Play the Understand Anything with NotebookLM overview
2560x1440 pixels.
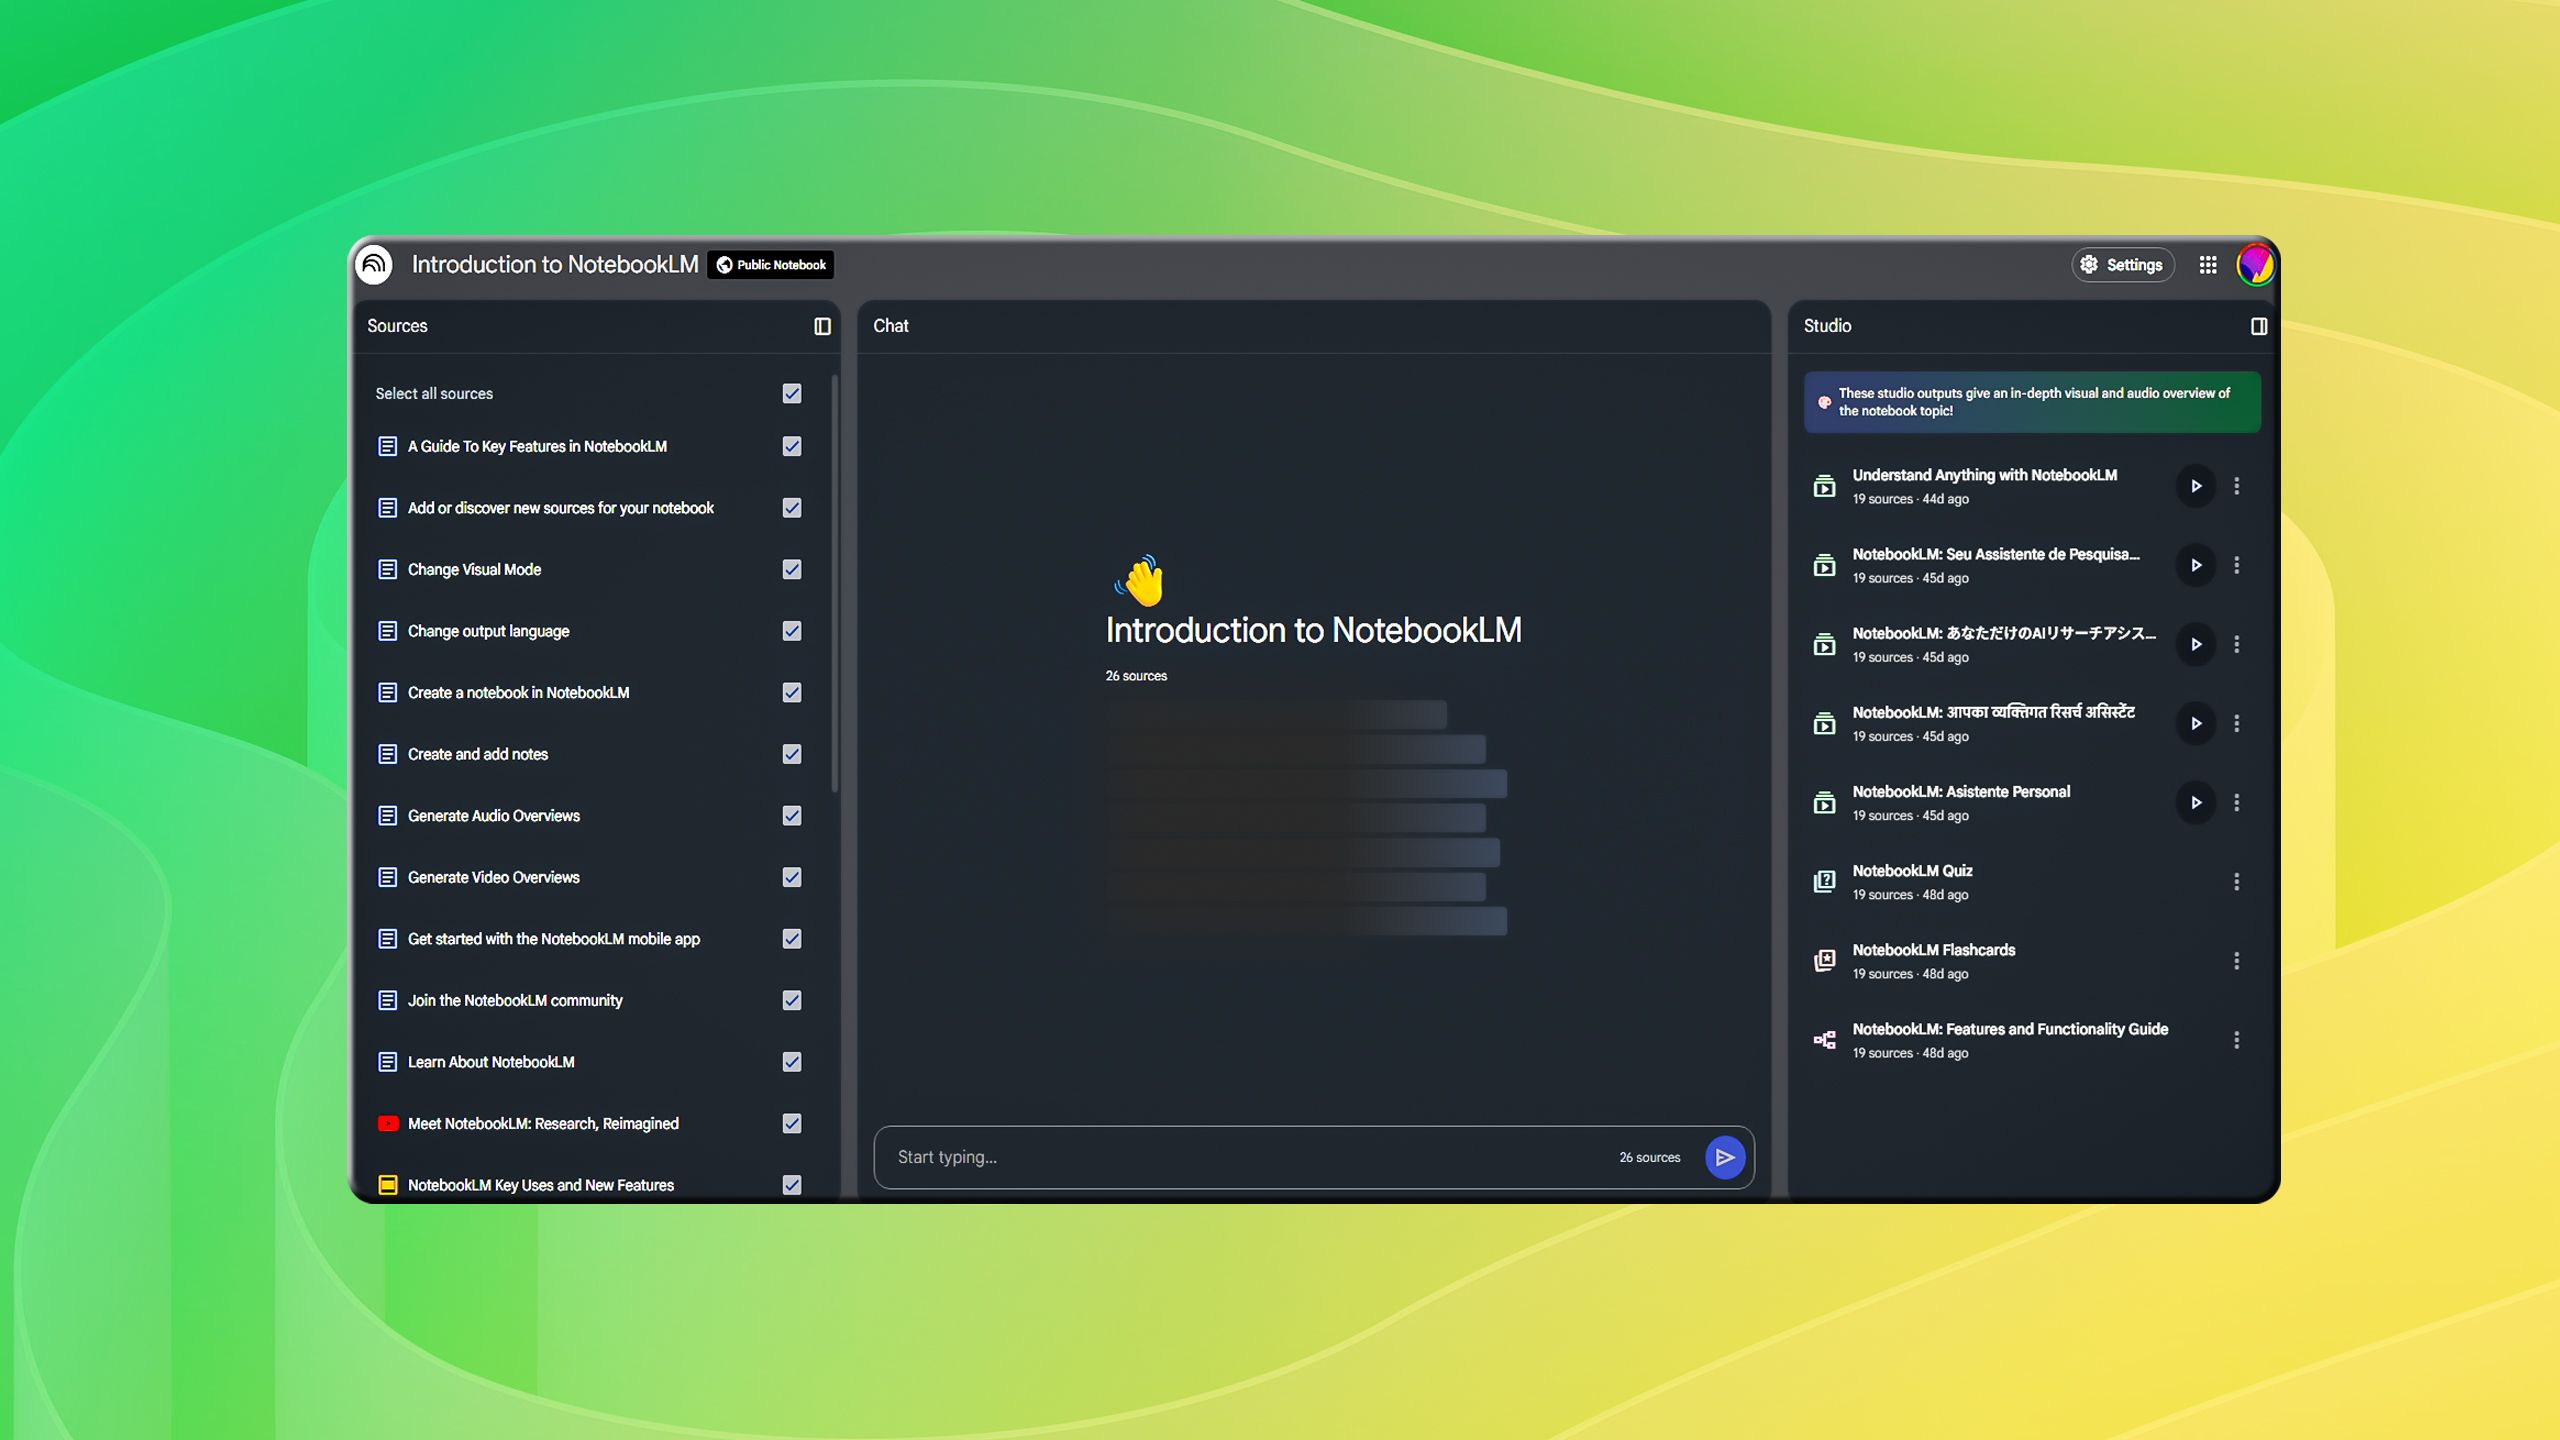[x=2196, y=486]
